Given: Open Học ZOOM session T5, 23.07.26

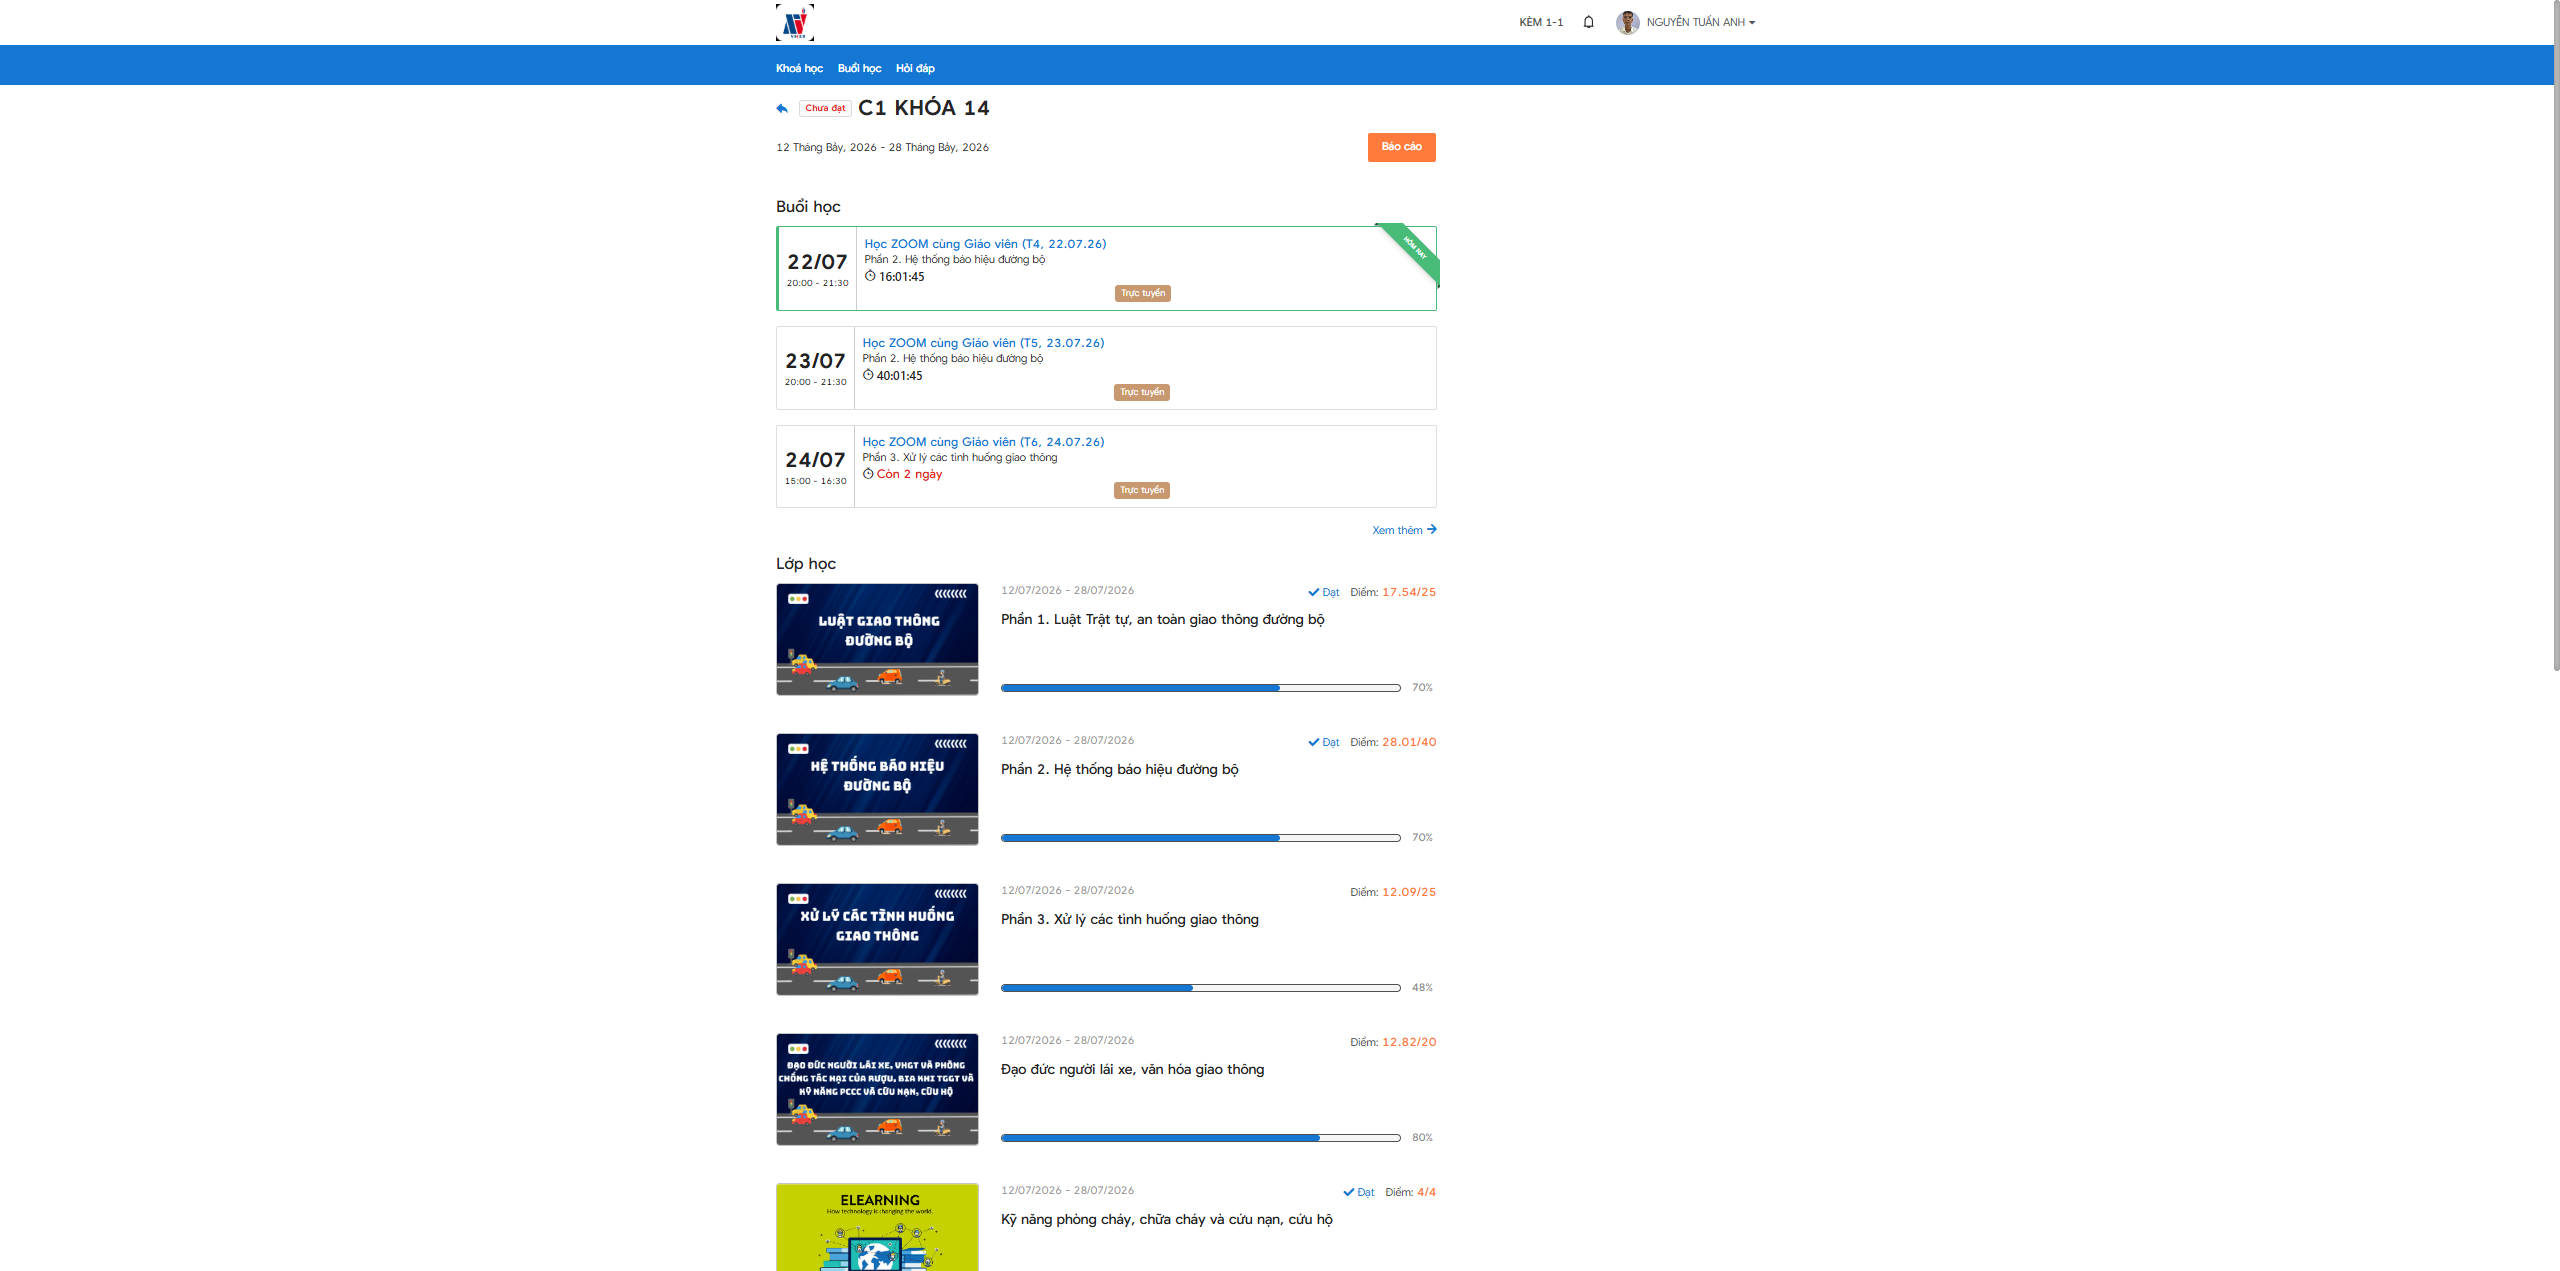Looking at the screenshot, I should 983,343.
